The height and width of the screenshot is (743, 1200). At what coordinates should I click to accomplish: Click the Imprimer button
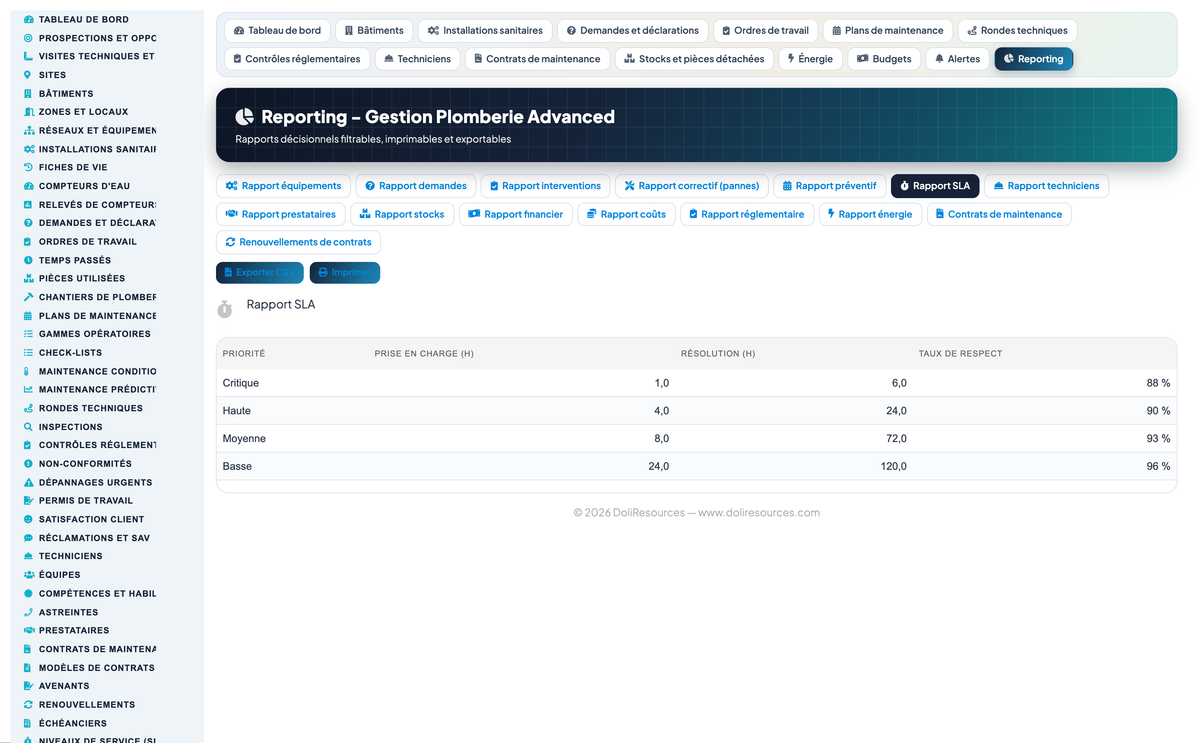344,272
